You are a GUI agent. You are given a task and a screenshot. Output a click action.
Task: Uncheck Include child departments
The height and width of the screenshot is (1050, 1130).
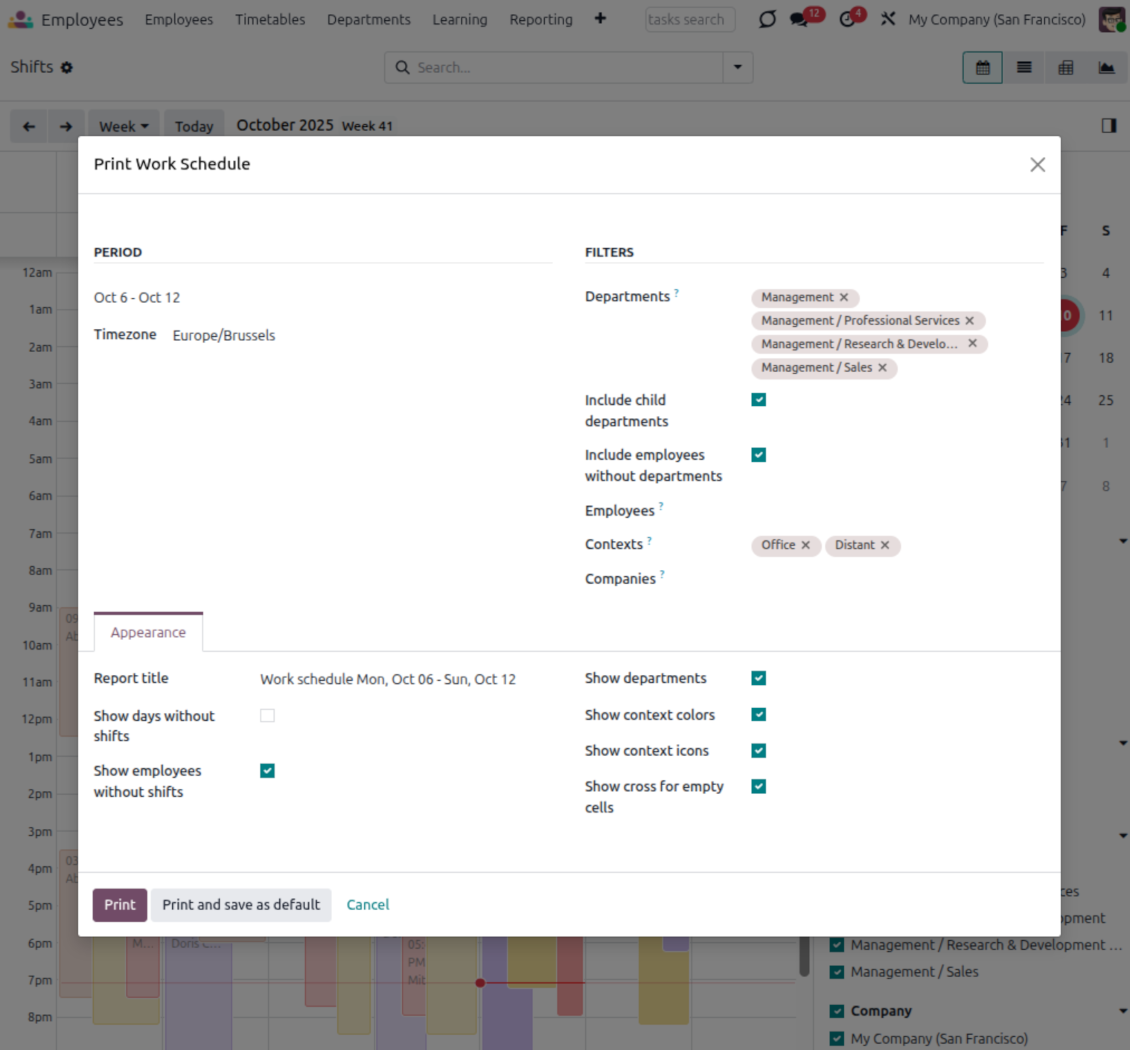pyautogui.click(x=759, y=400)
